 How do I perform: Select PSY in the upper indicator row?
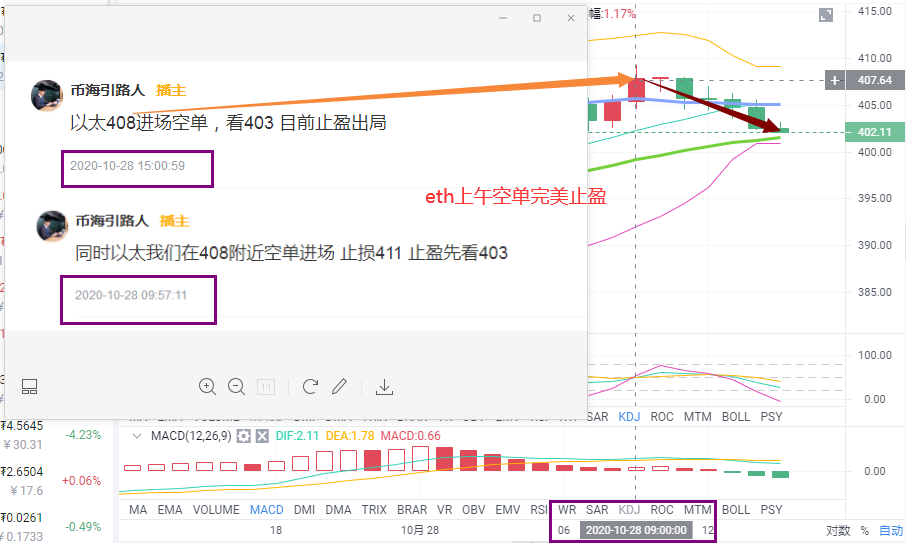pyautogui.click(x=771, y=416)
